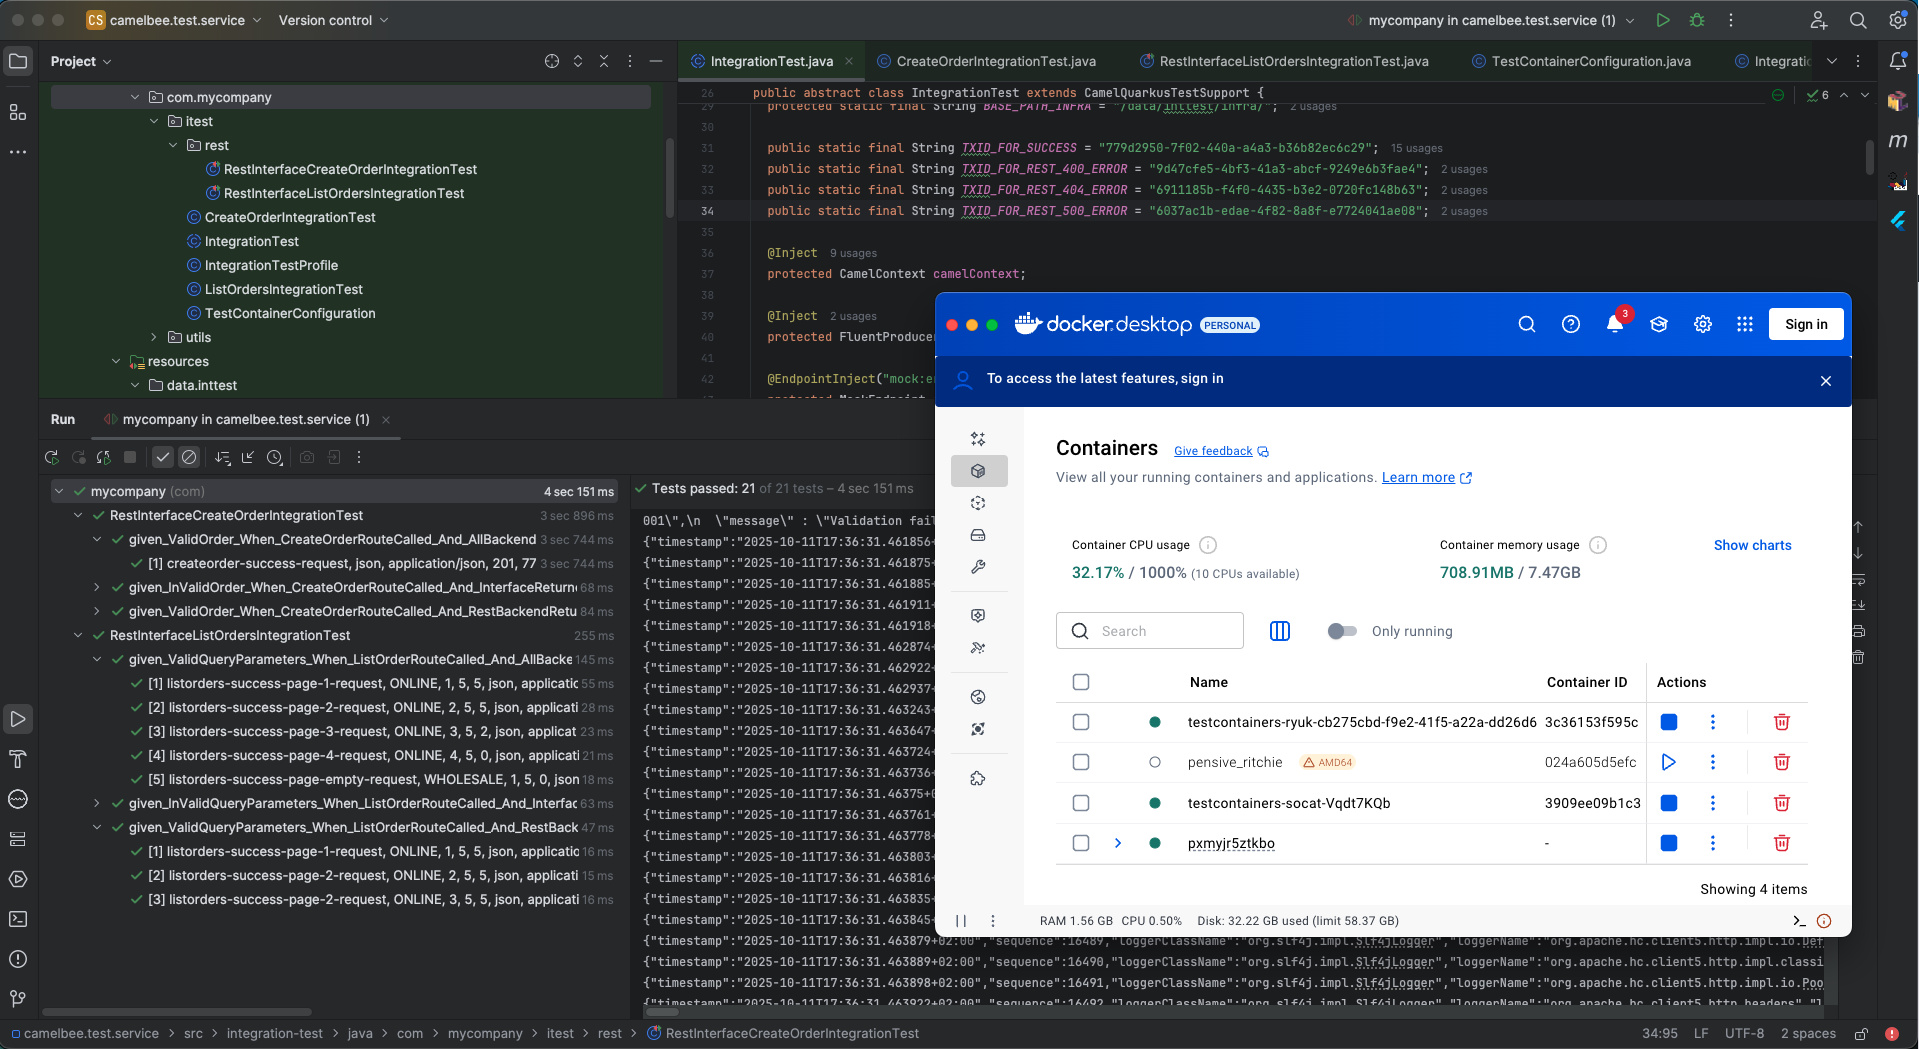This screenshot has height=1049, width=1919.
Task: Click the sort tests alphabetically icon
Action: click(222, 457)
